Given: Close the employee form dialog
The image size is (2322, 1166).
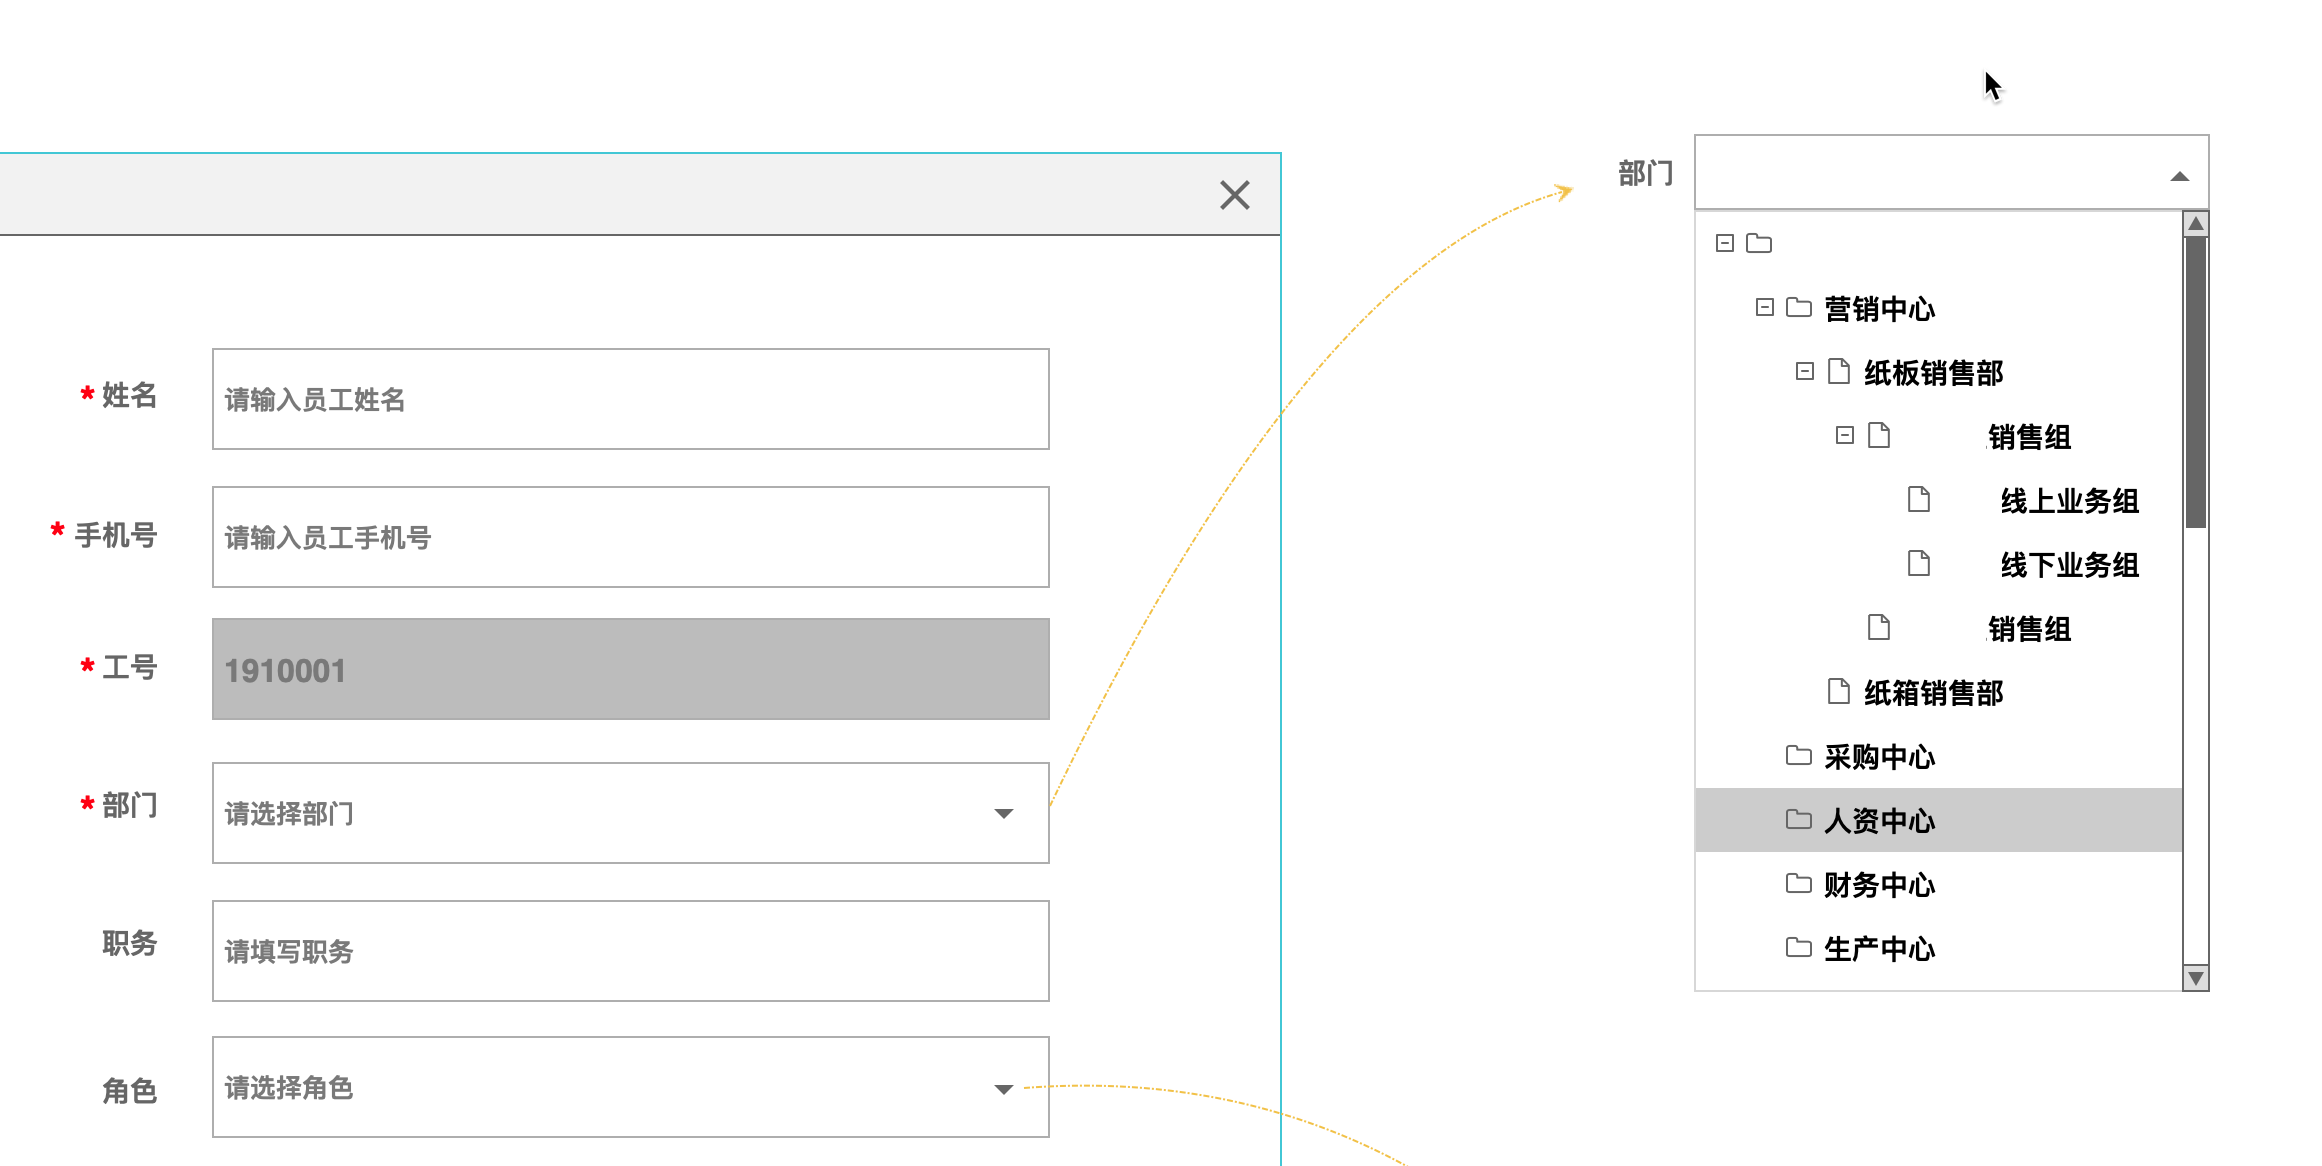Looking at the screenshot, I should (x=1234, y=195).
